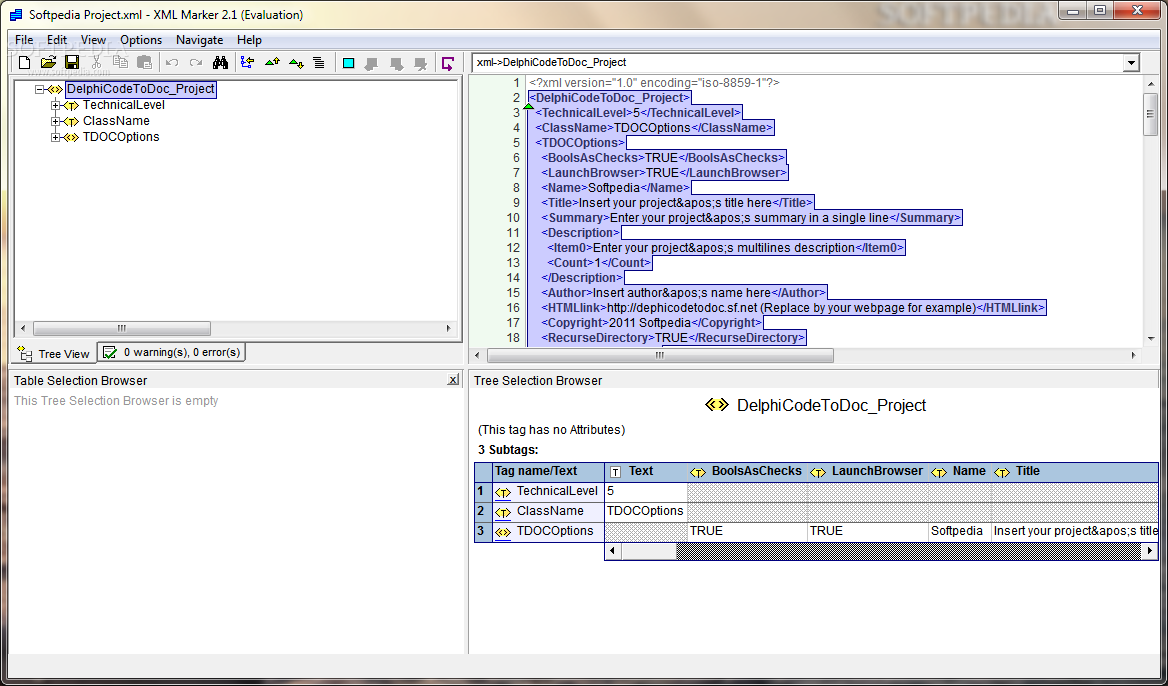Click the tree sync icon with yellow arrow
The width and height of the screenshot is (1168, 686).
click(248, 63)
